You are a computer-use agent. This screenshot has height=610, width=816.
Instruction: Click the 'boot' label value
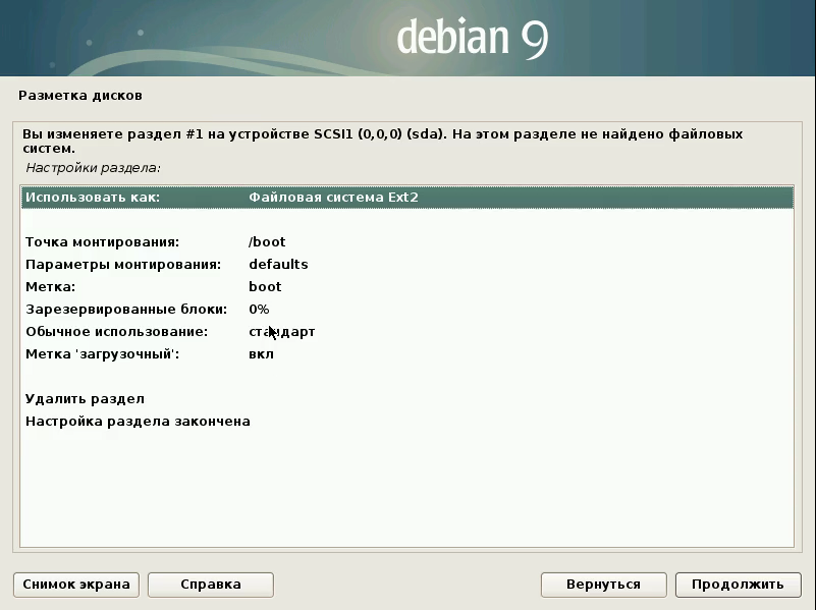click(x=265, y=287)
